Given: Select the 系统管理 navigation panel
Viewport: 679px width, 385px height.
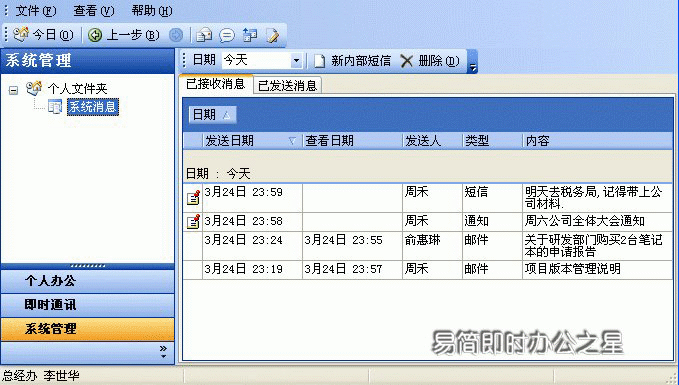Looking at the screenshot, I should coord(87,329).
